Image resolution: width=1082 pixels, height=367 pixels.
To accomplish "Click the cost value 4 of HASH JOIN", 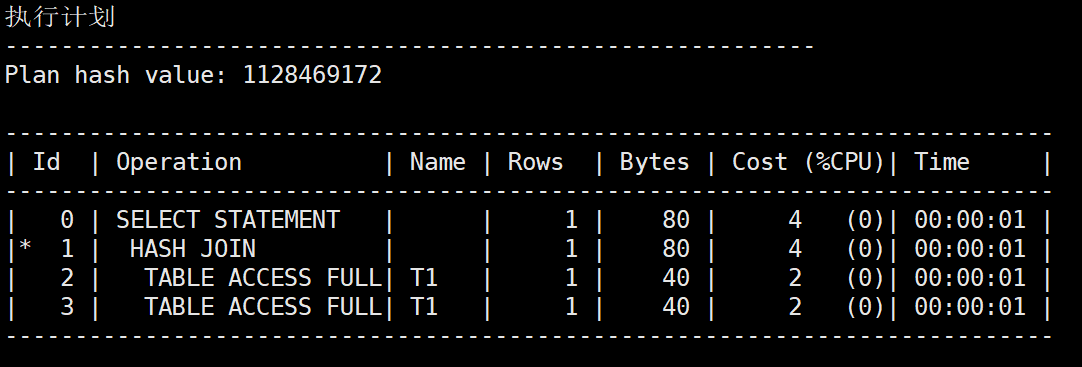I will click(x=795, y=249).
